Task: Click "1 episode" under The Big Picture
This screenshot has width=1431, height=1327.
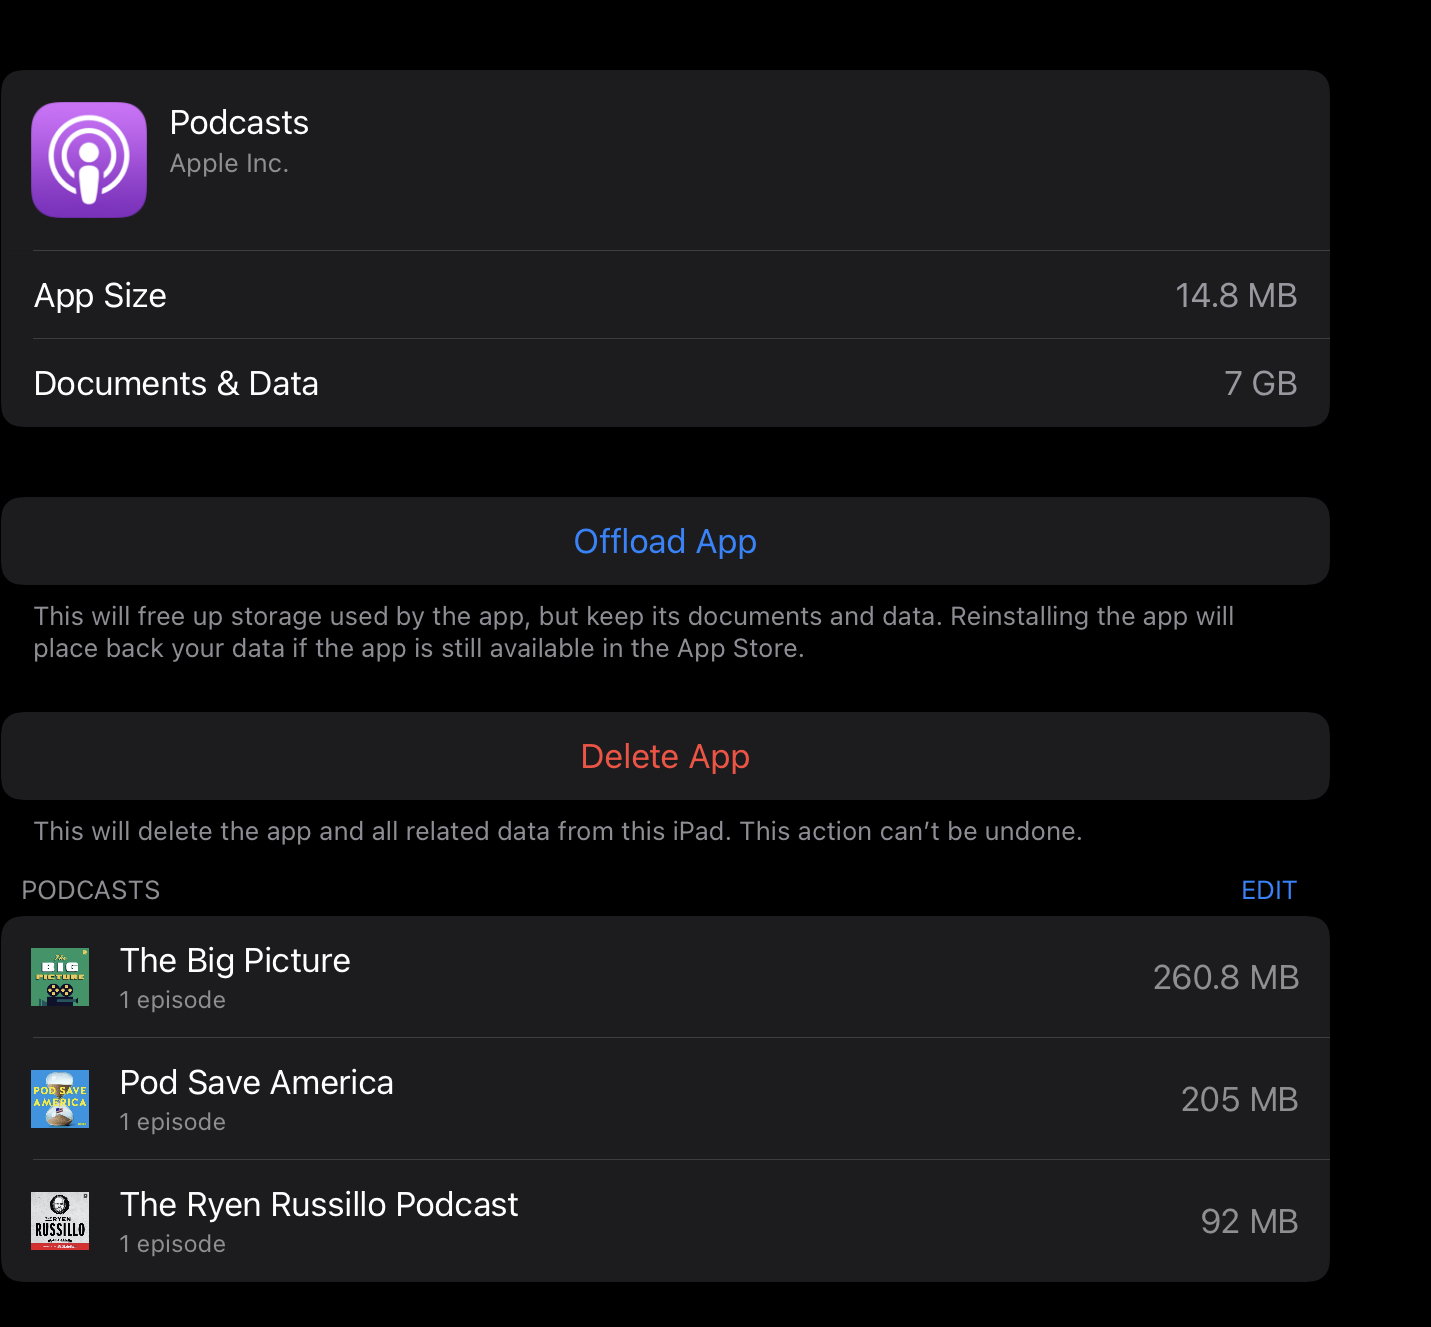Action: [173, 1000]
